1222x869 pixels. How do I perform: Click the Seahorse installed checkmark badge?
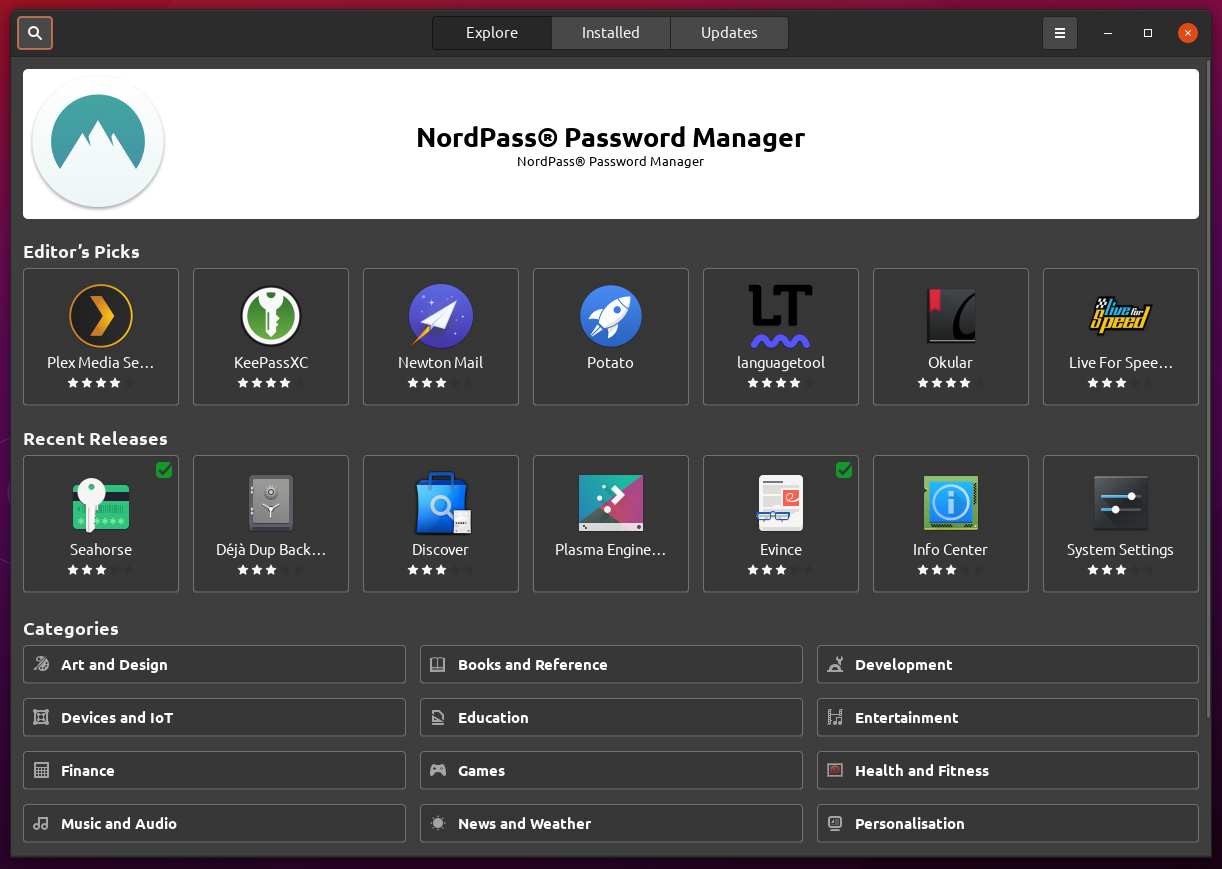164,470
